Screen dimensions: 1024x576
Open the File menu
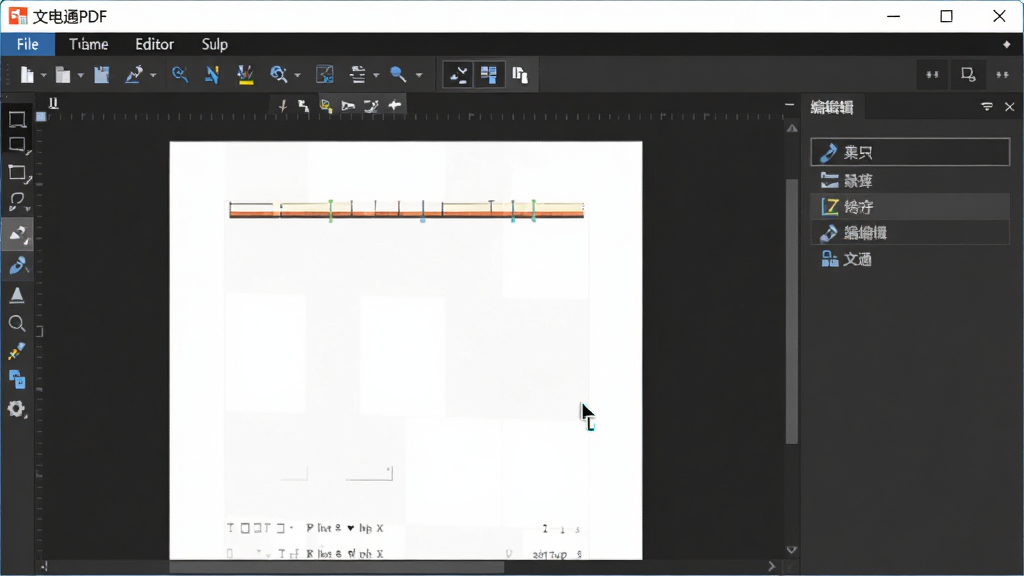tap(27, 44)
